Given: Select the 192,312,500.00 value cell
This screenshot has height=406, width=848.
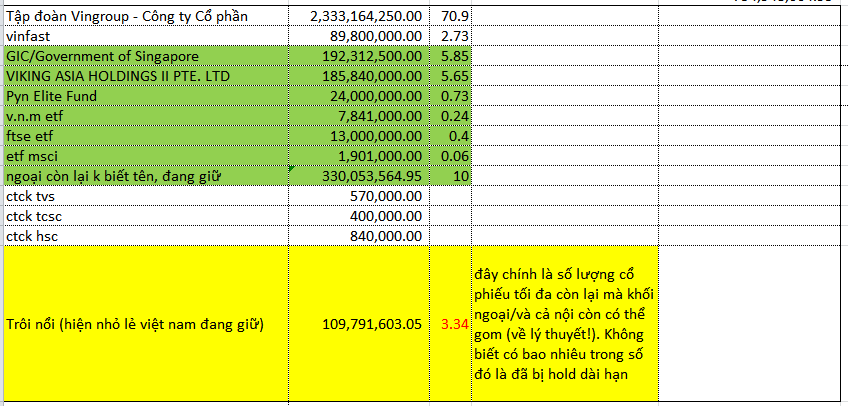Looking at the screenshot, I should 359,56.
